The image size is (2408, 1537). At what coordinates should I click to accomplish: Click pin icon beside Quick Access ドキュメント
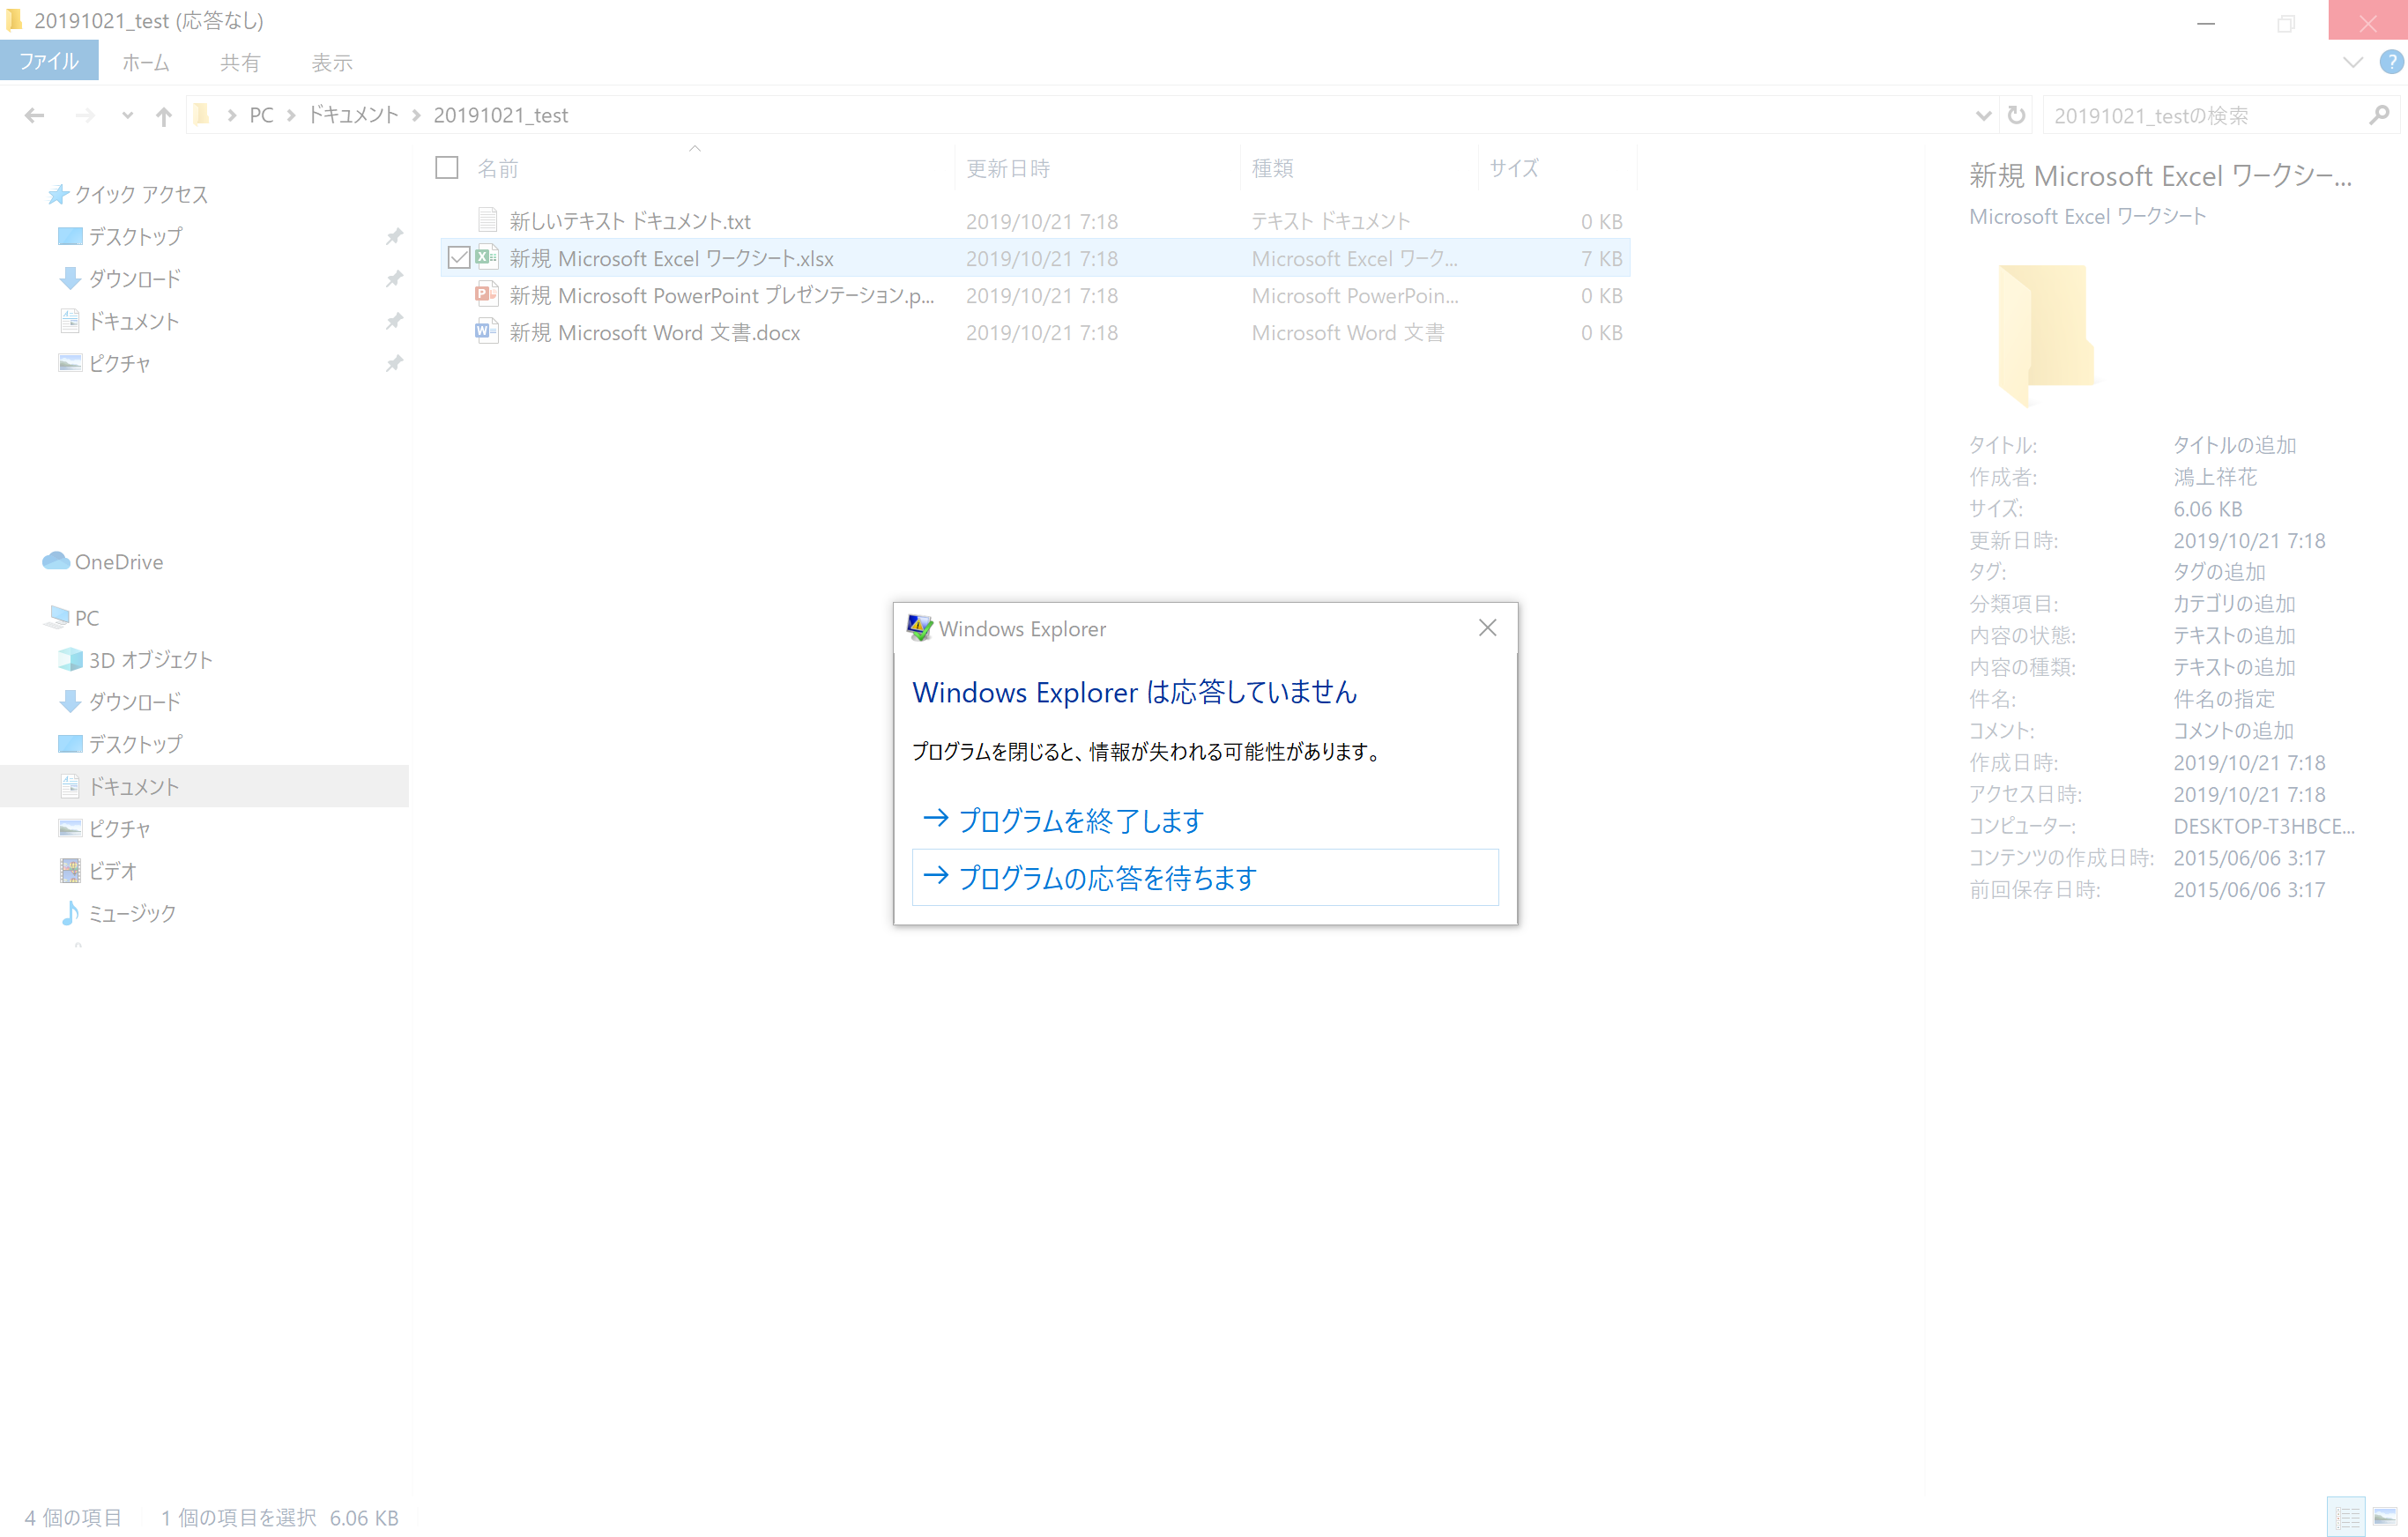click(394, 321)
